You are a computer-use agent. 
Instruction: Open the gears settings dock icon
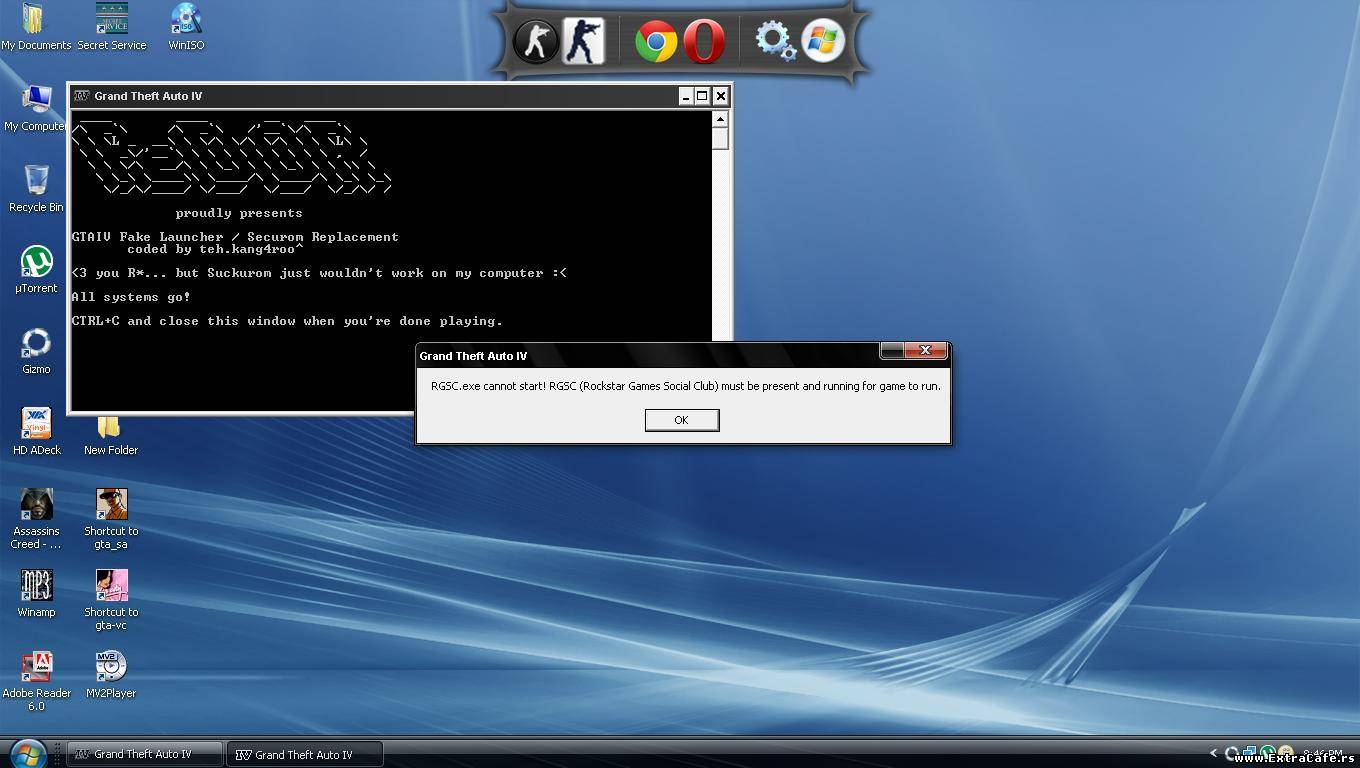click(x=774, y=42)
